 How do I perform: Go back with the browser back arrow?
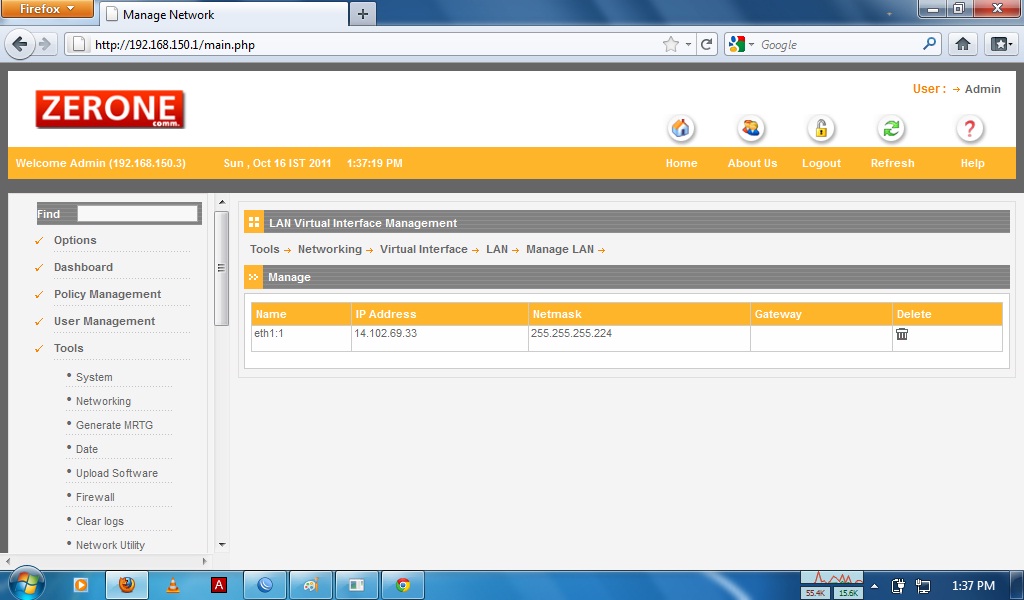pyautogui.click(x=20, y=44)
